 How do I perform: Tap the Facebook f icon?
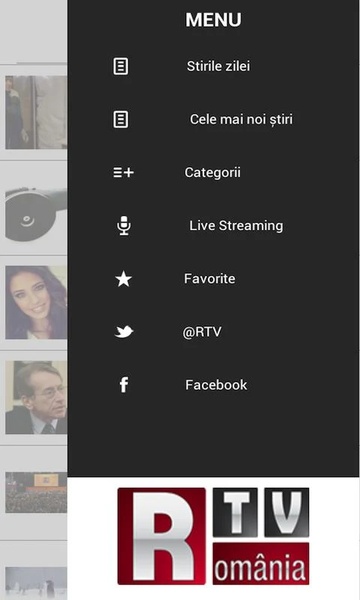pyautogui.click(x=124, y=385)
